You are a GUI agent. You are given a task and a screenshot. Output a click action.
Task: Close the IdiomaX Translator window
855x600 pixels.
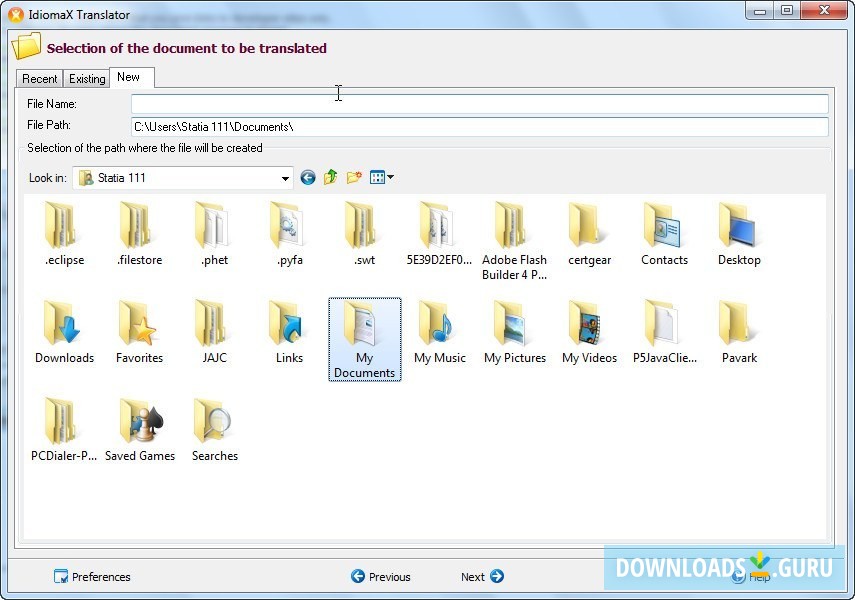tap(824, 10)
